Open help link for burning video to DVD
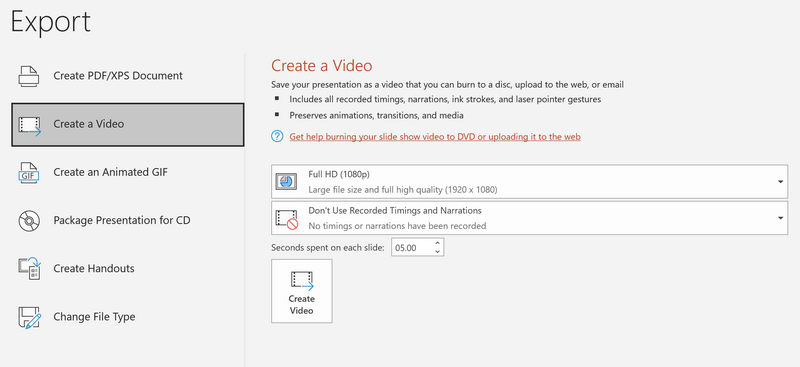 [x=435, y=137]
